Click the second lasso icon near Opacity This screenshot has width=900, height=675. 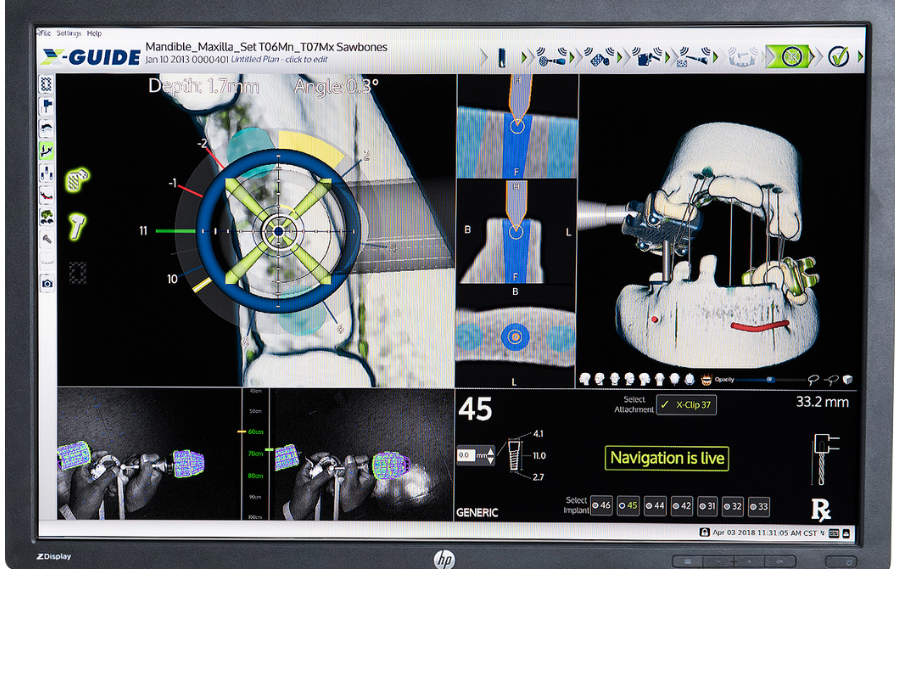(x=831, y=379)
